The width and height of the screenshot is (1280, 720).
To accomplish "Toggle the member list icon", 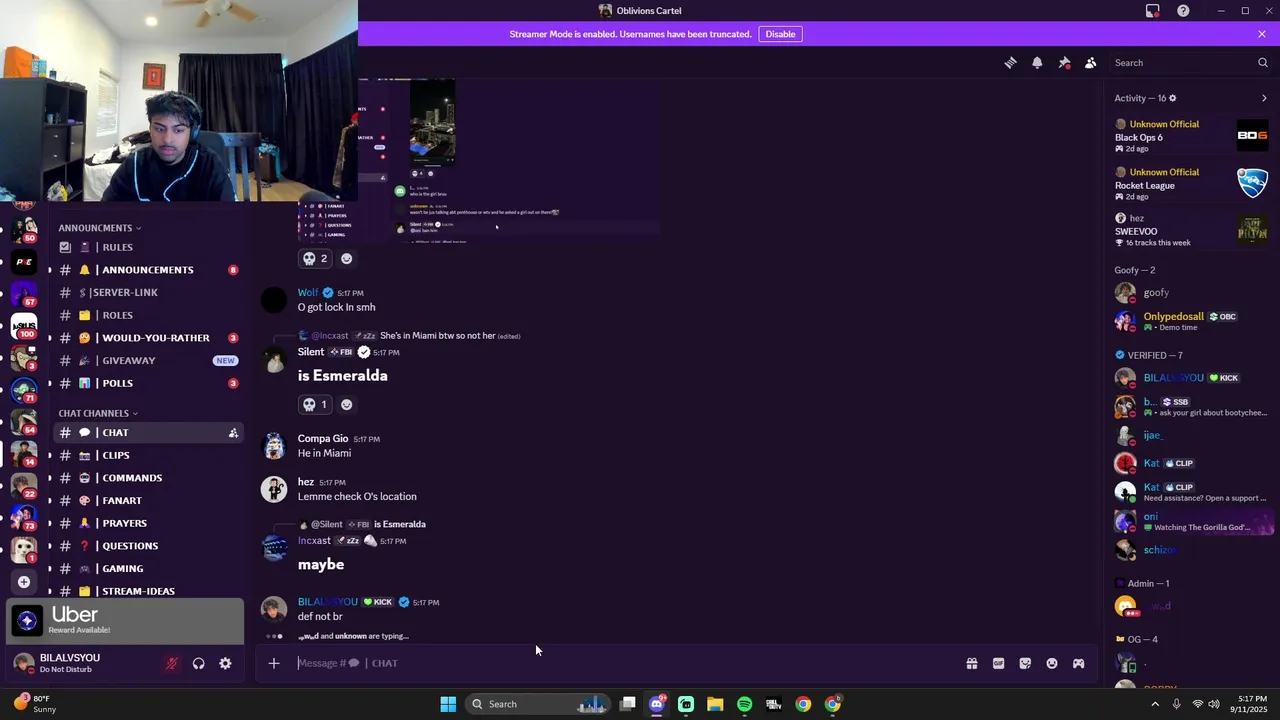I will pos(1090,62).
